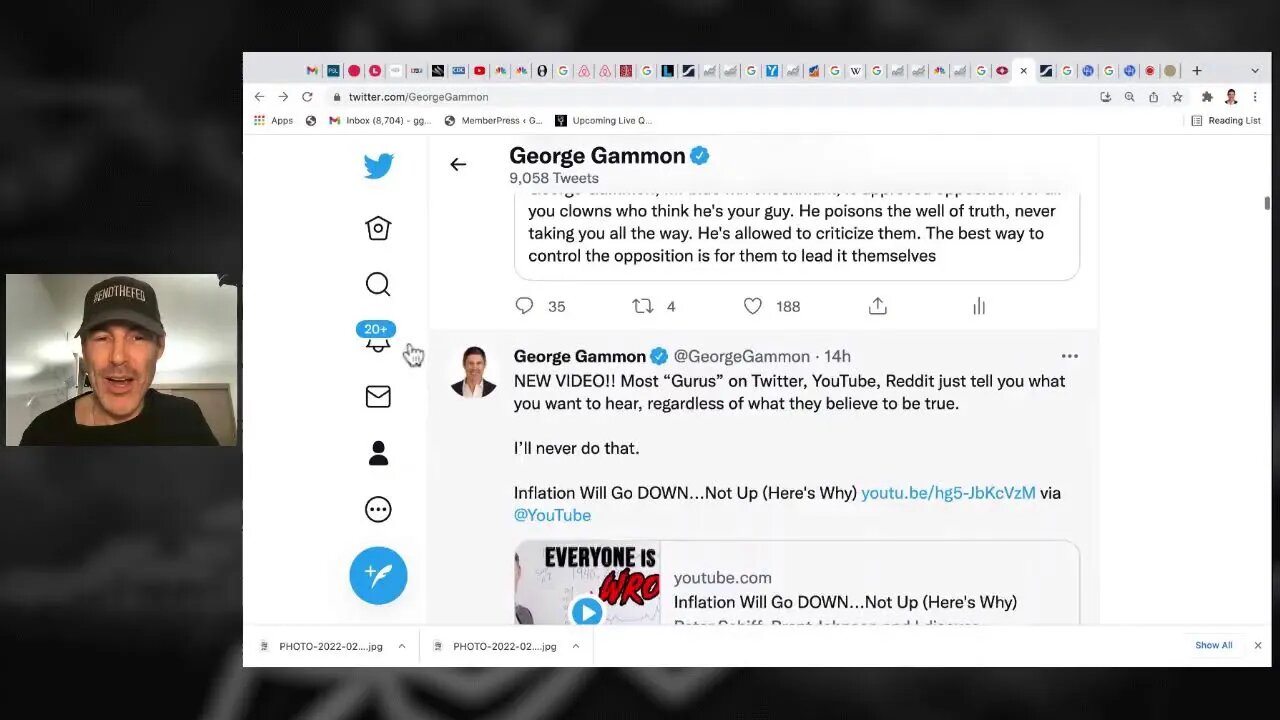Open the youtu.be/hg5-JbKcVzM link
Screen dimensions: 1280x720
coord(948,493)
